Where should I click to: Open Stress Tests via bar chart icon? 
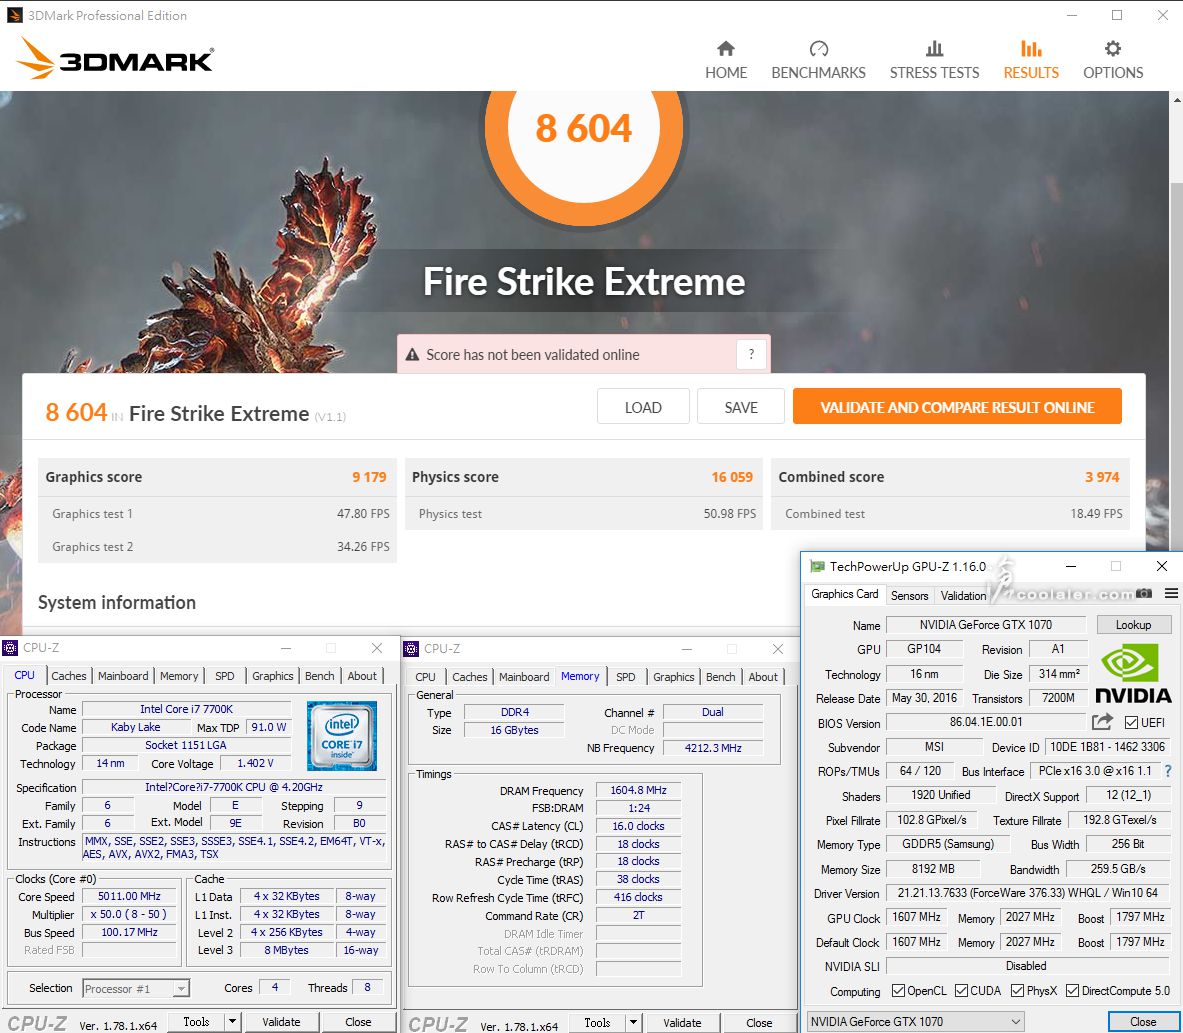(934, 49)
